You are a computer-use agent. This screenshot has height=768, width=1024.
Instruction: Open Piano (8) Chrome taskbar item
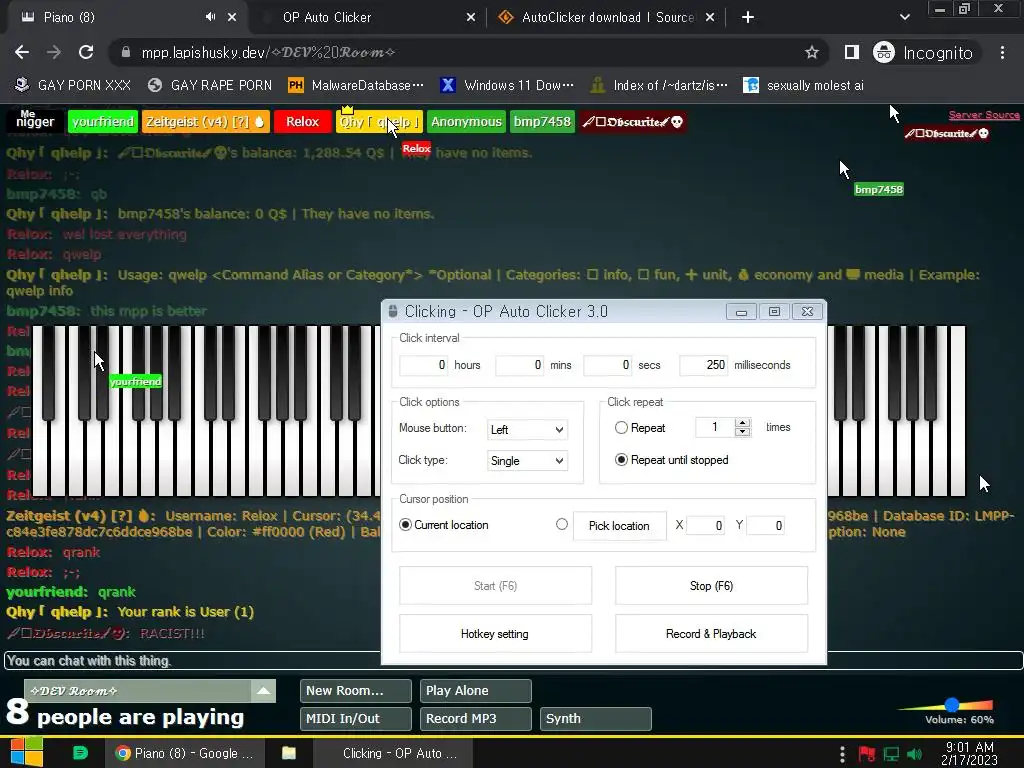point(185,753)
